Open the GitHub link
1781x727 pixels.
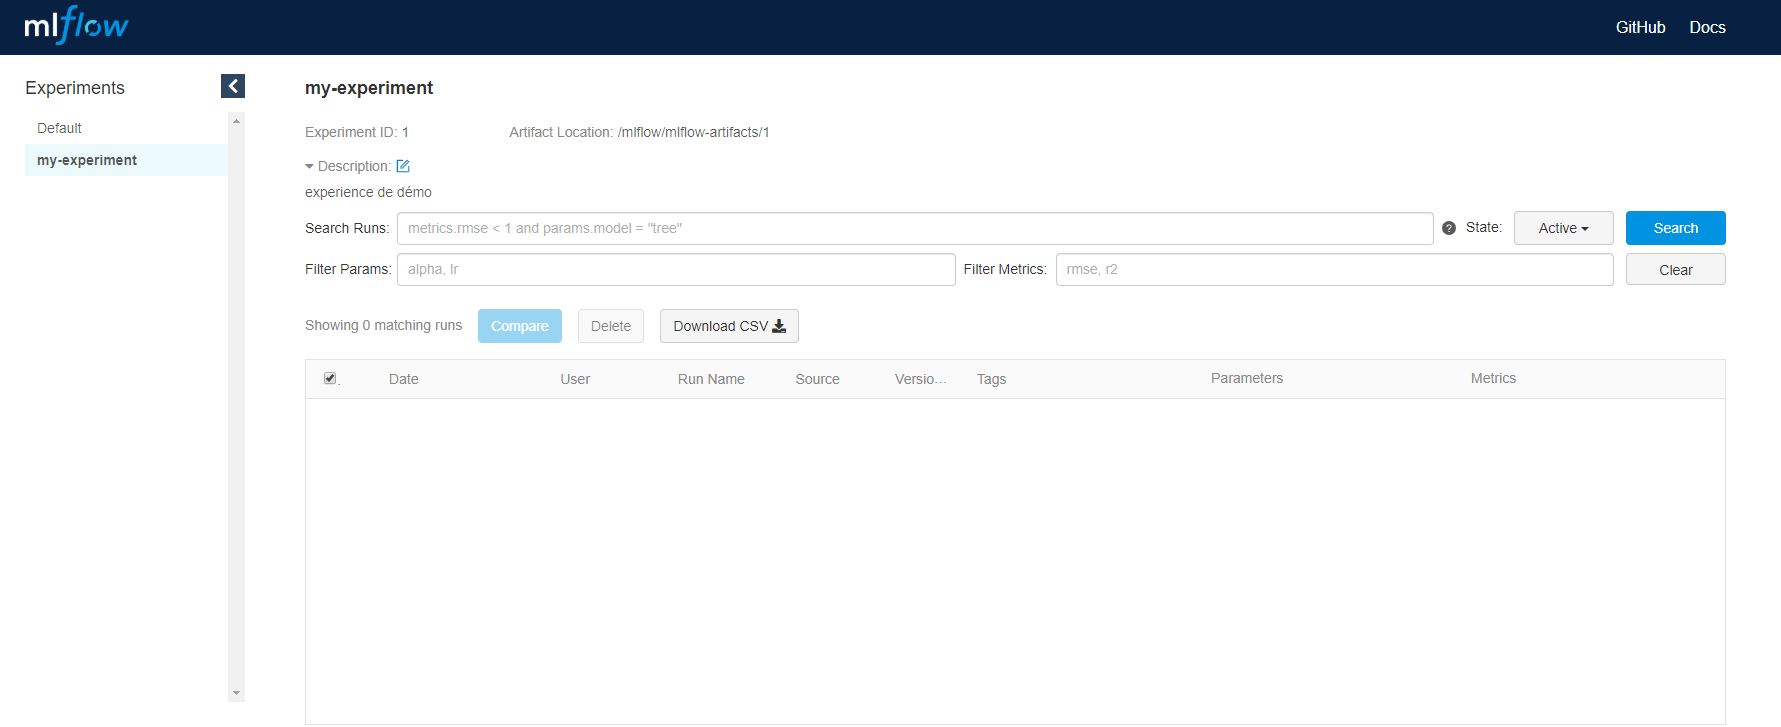[x=1640, y=27]
